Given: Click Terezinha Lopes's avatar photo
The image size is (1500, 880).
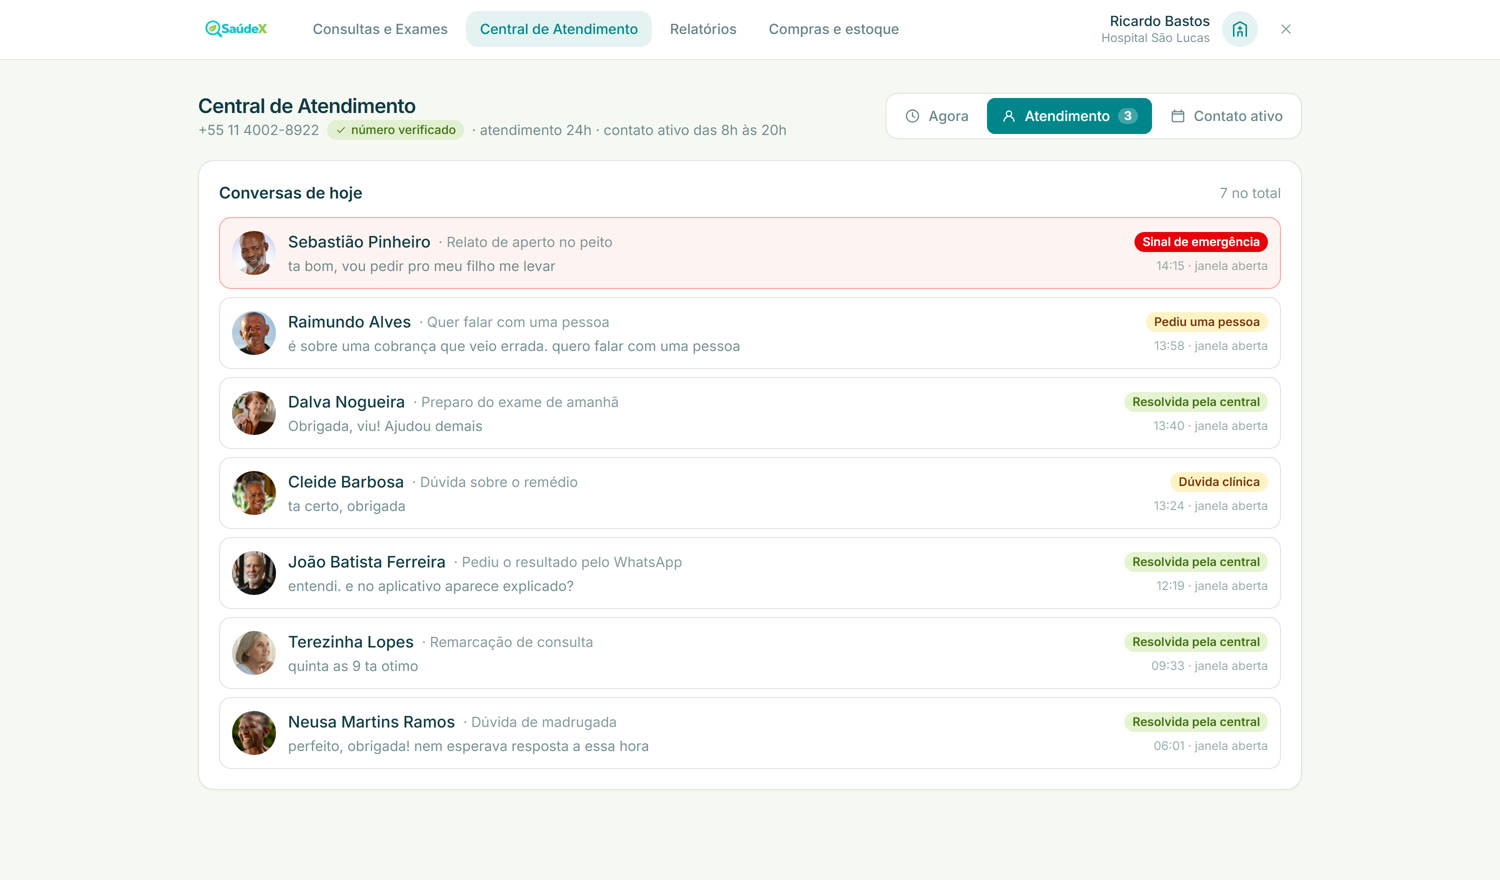Looking at the screenshot, I should pyautogui.click(x=254, y=653).
